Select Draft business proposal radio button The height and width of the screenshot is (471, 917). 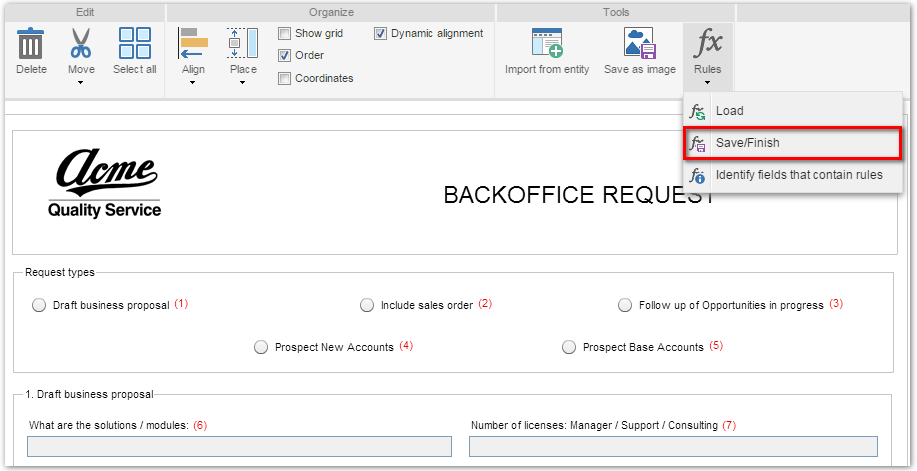pyautogui.click(x=39, y=305)
